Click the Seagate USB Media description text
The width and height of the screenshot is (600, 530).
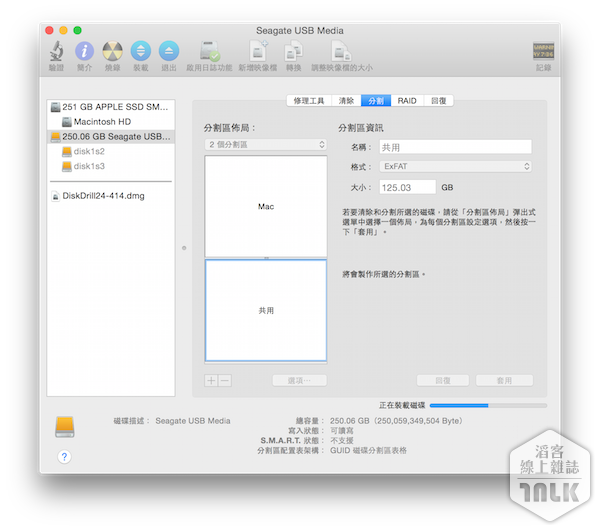(193, 421)
